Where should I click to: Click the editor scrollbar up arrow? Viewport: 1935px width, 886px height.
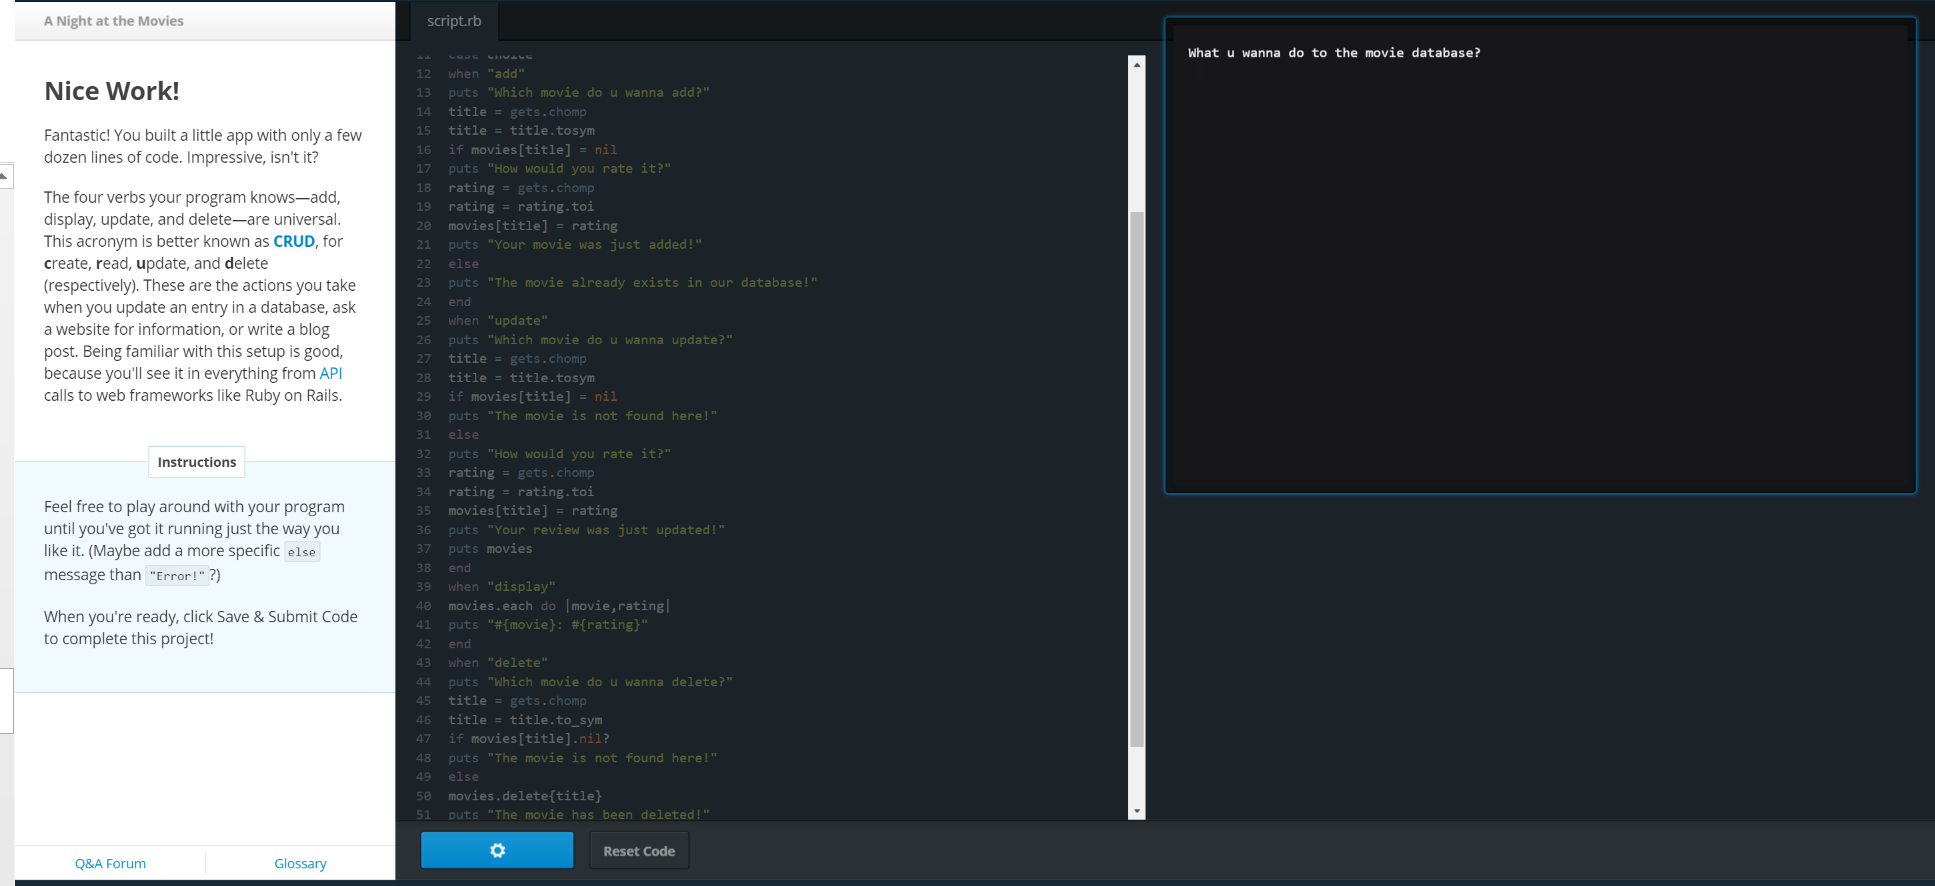tap(1136, 64)
